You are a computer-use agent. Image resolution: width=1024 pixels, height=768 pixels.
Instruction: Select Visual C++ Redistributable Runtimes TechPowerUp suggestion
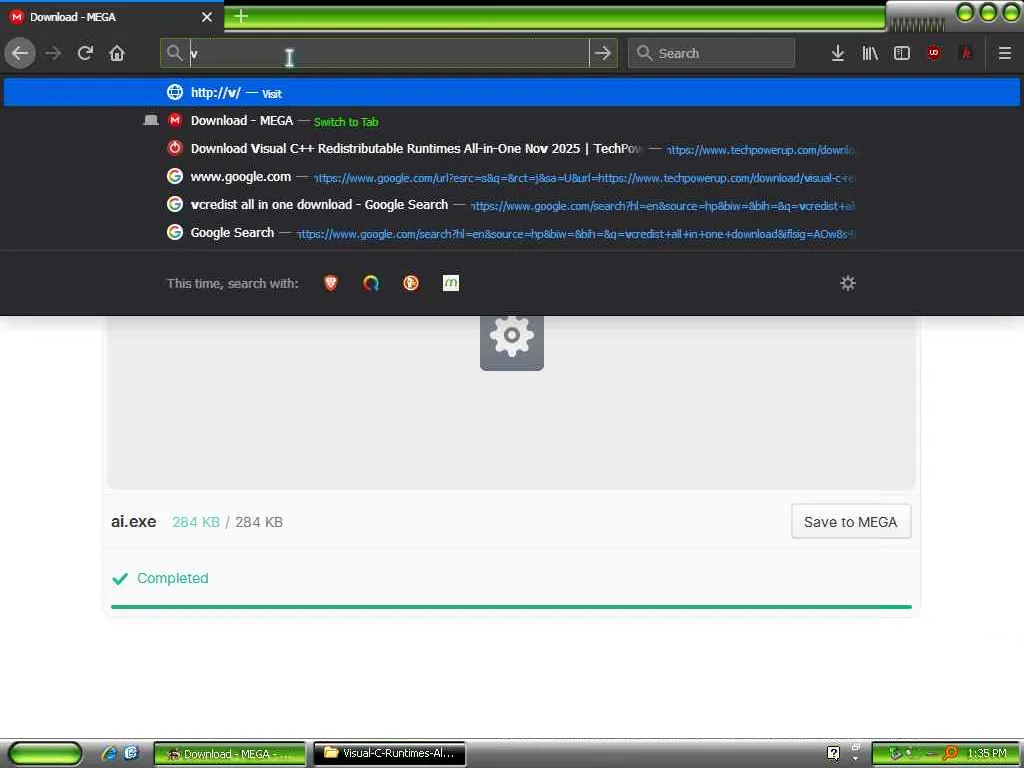[x=511, y=149]
